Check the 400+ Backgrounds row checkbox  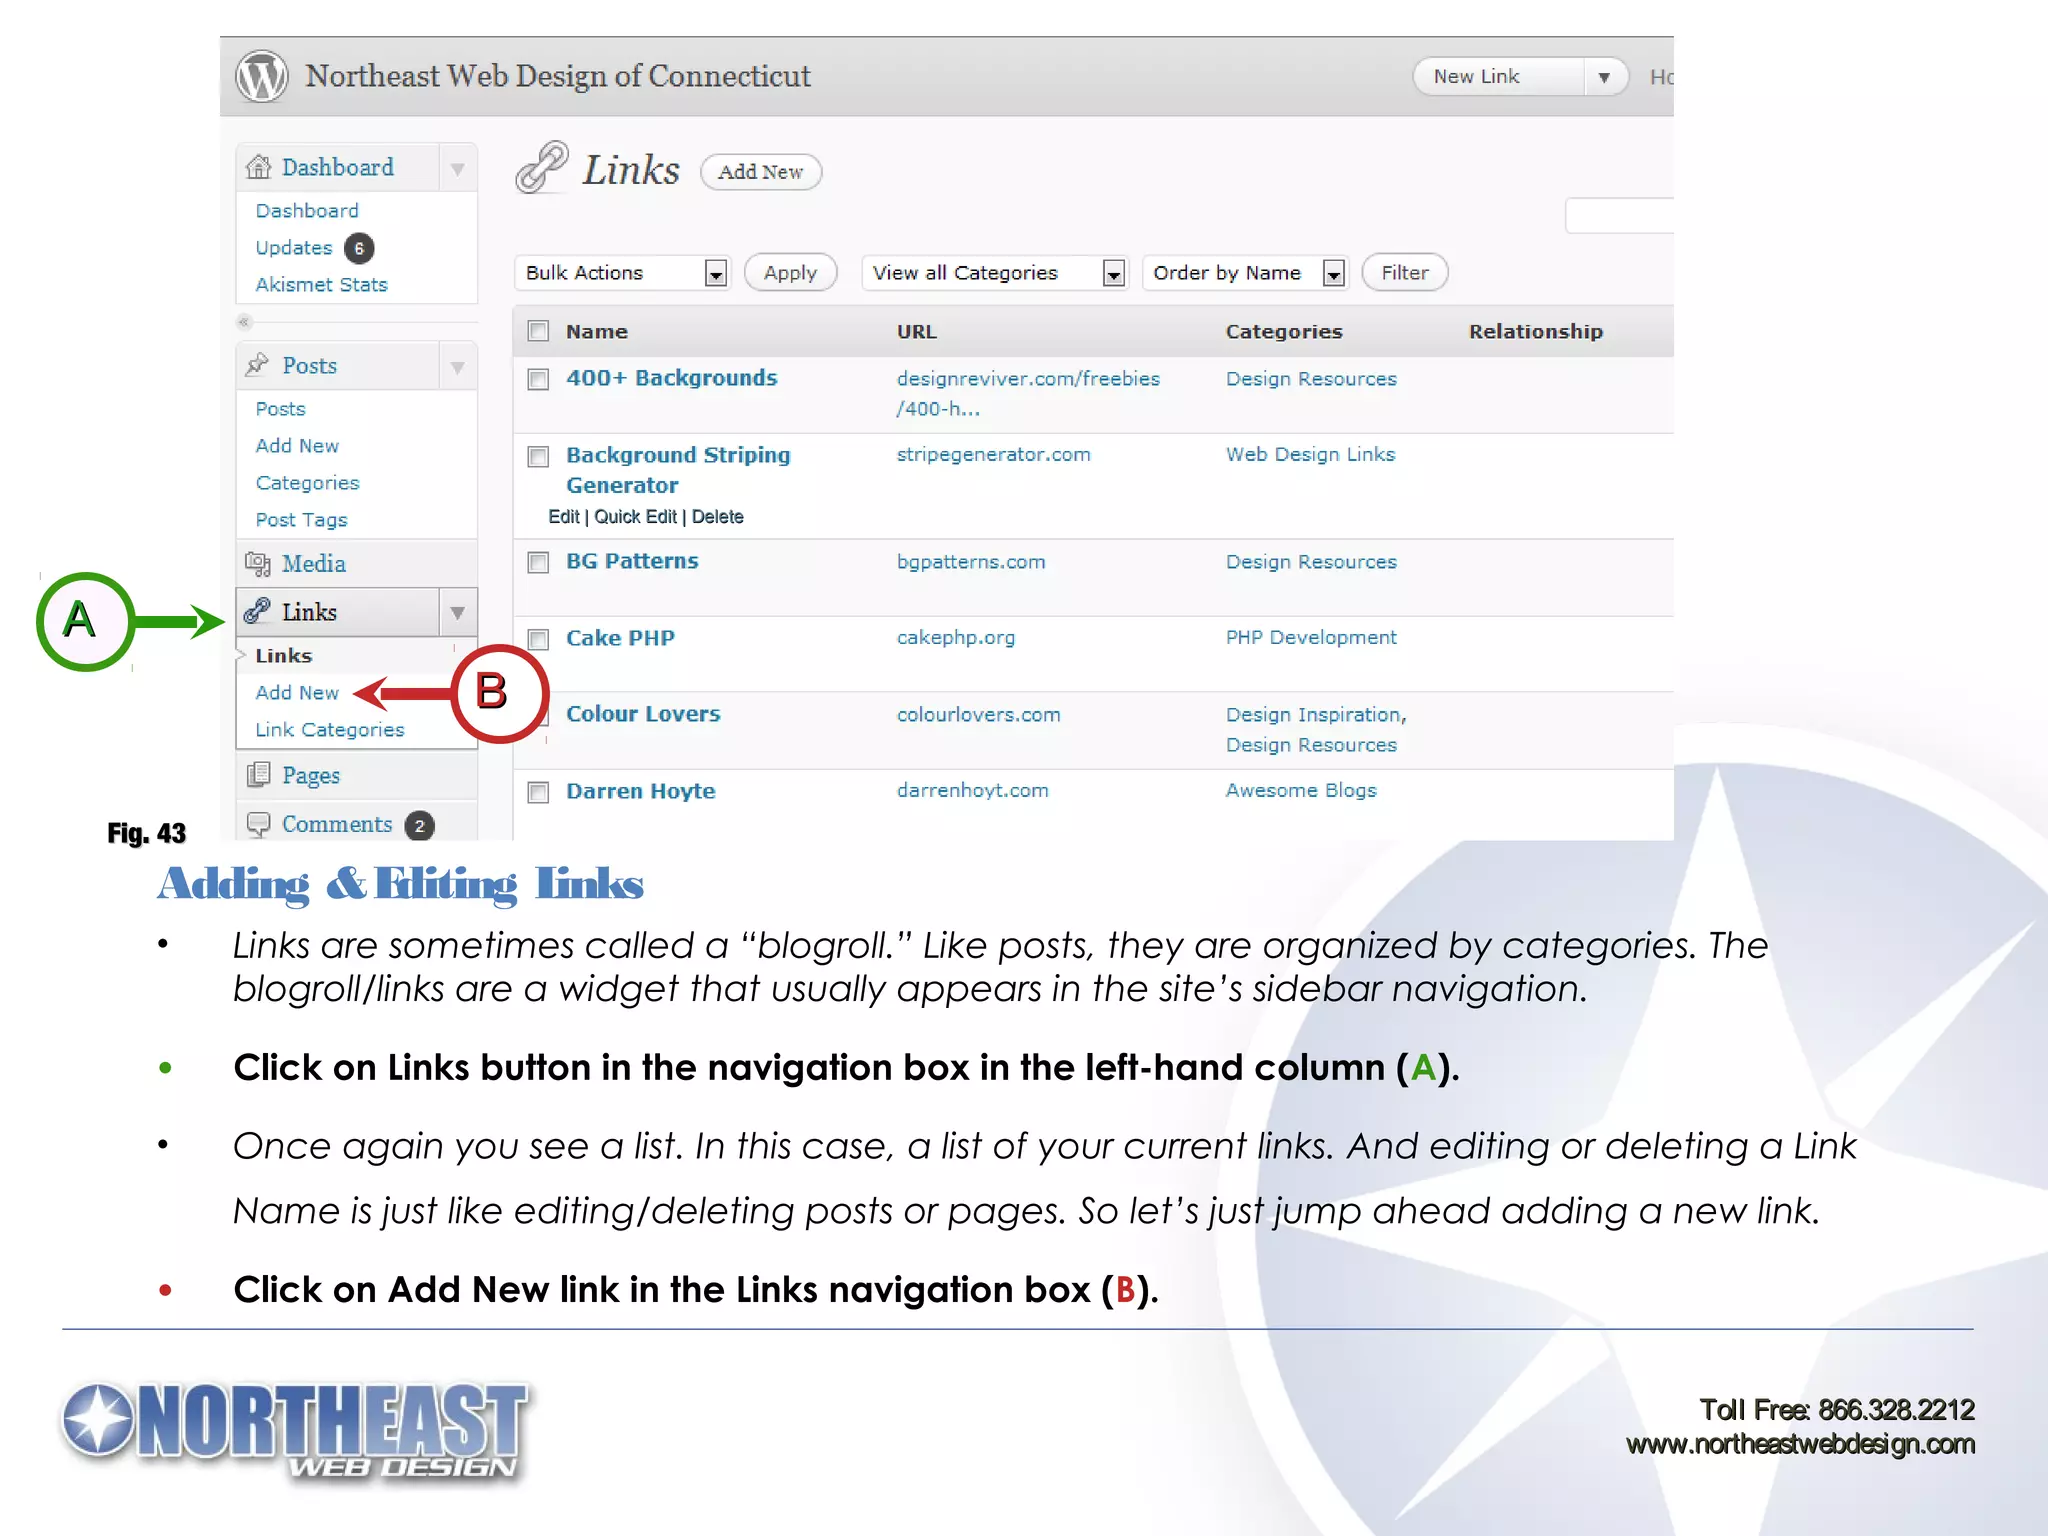coord(539,379)
